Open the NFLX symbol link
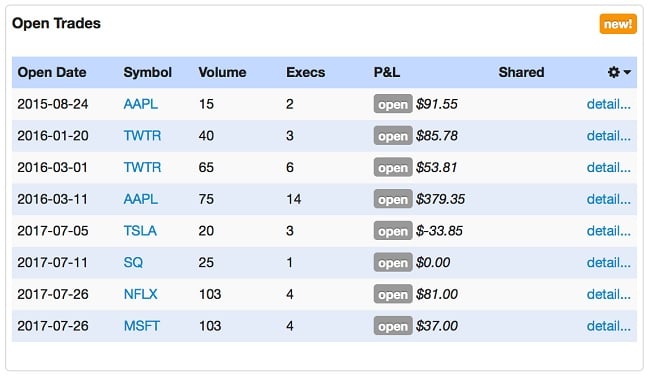The height and width of the screenshot is (377, 650). [141, 294]
